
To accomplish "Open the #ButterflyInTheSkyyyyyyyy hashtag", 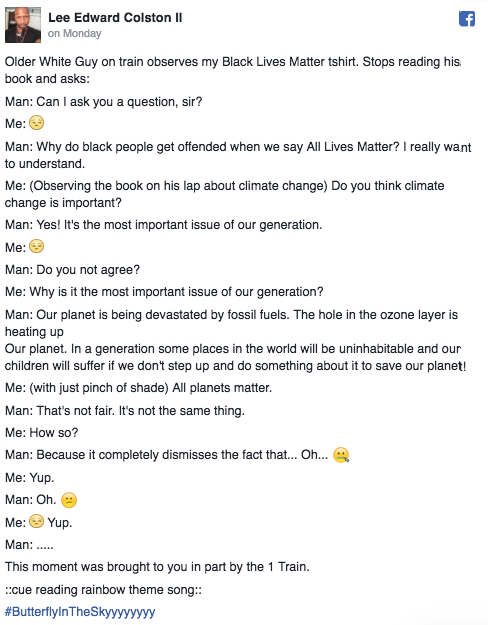I will click(x=80, y=612).
